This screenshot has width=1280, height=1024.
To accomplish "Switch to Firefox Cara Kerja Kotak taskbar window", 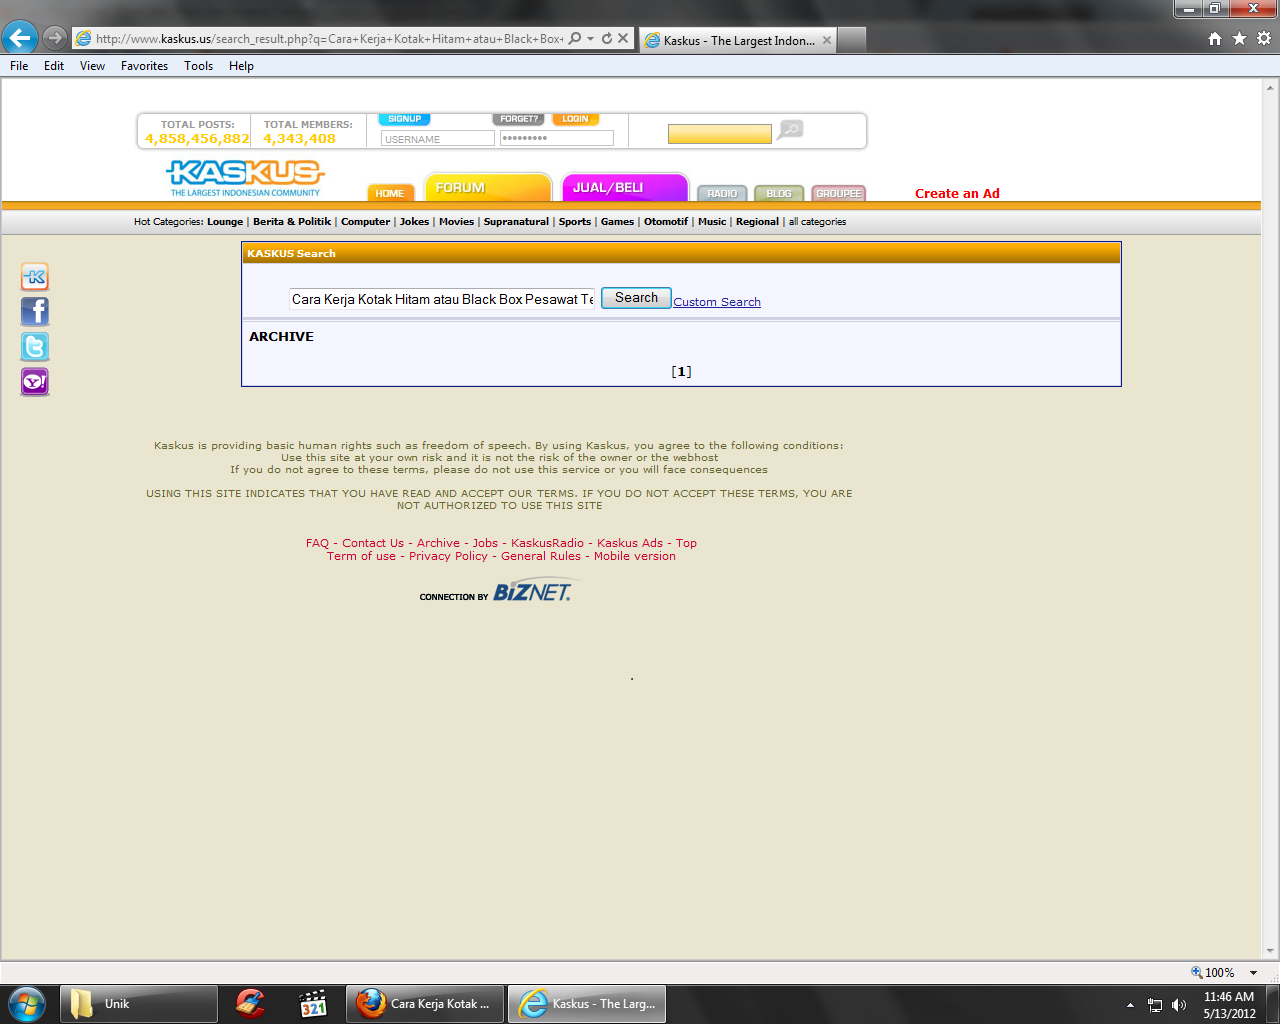I will coord(426,1004).
